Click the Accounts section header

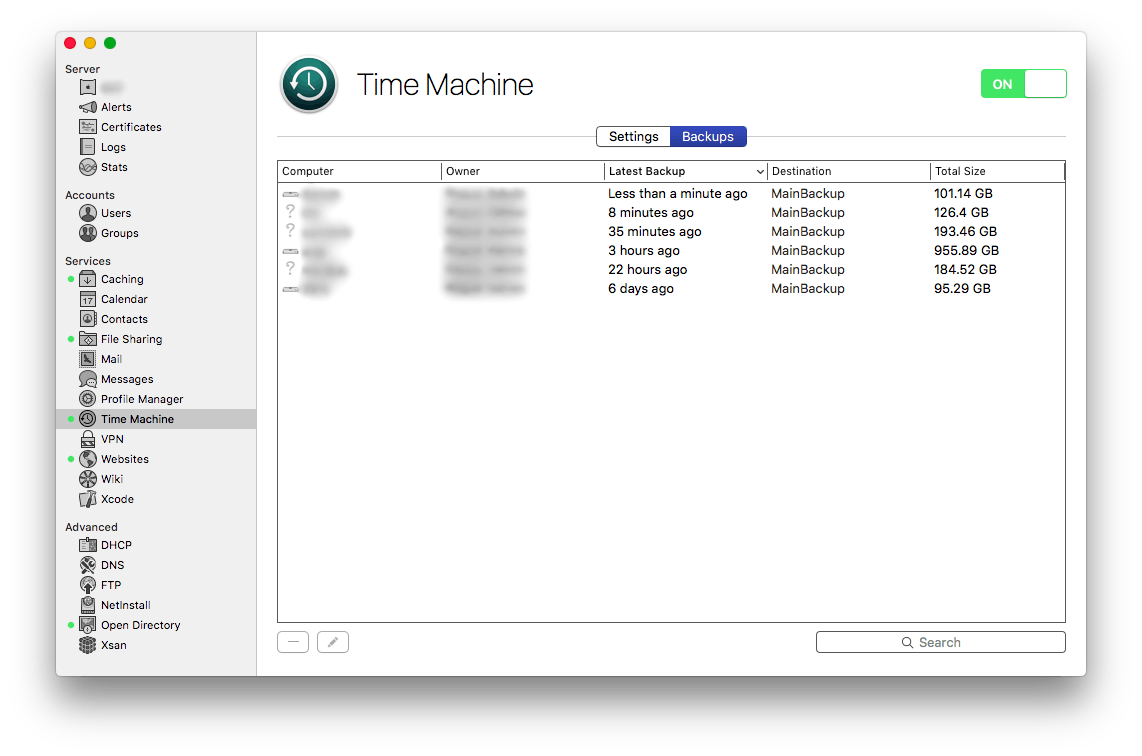pos(90,195)
